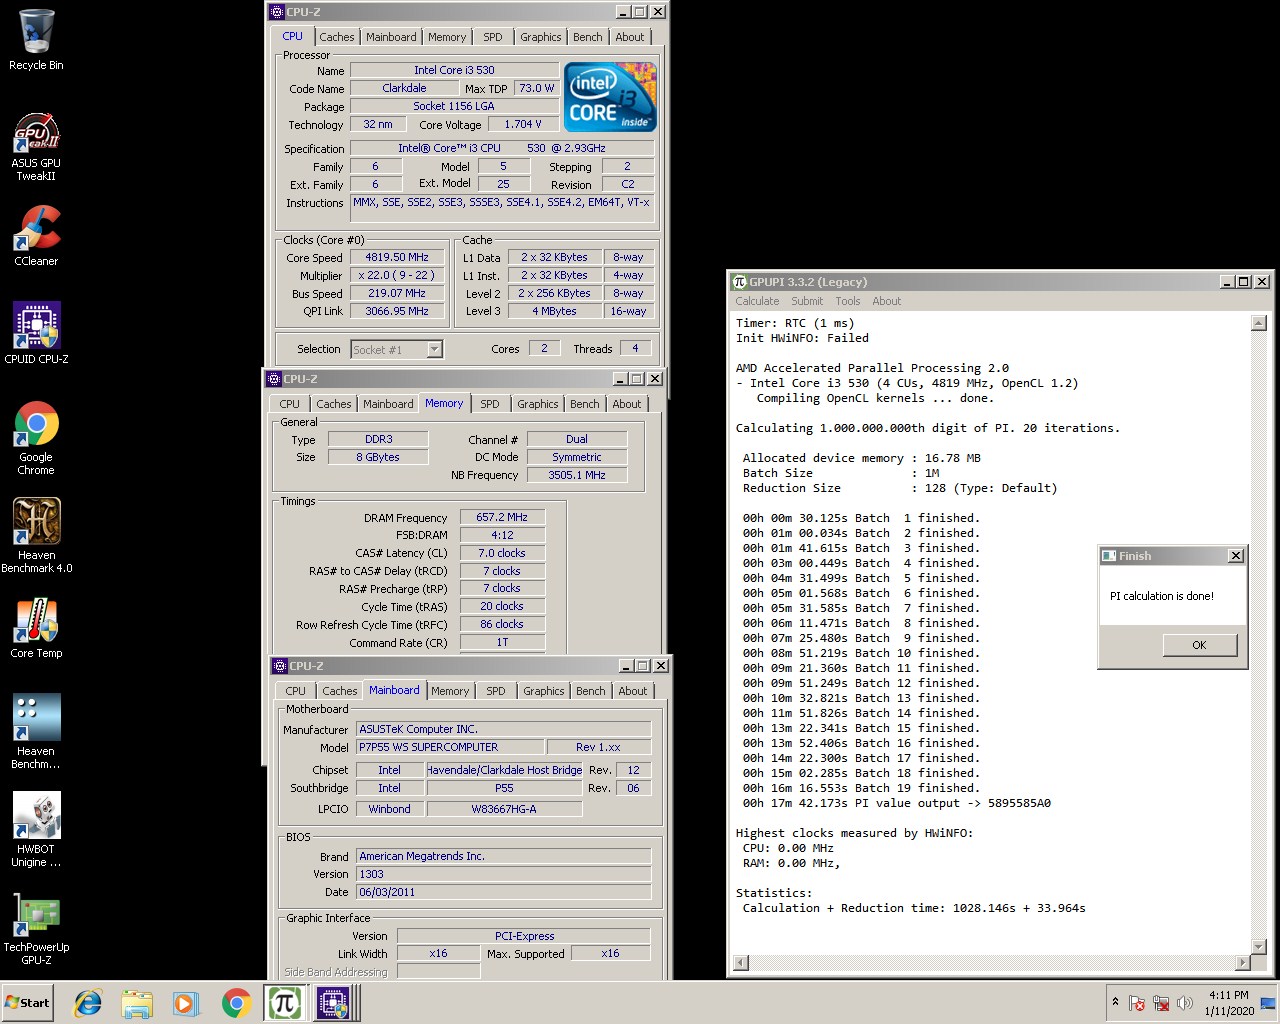Select Bench tab in top CPU-Z window
This screenshot has width=1280, height=1024.
(588, 37)
